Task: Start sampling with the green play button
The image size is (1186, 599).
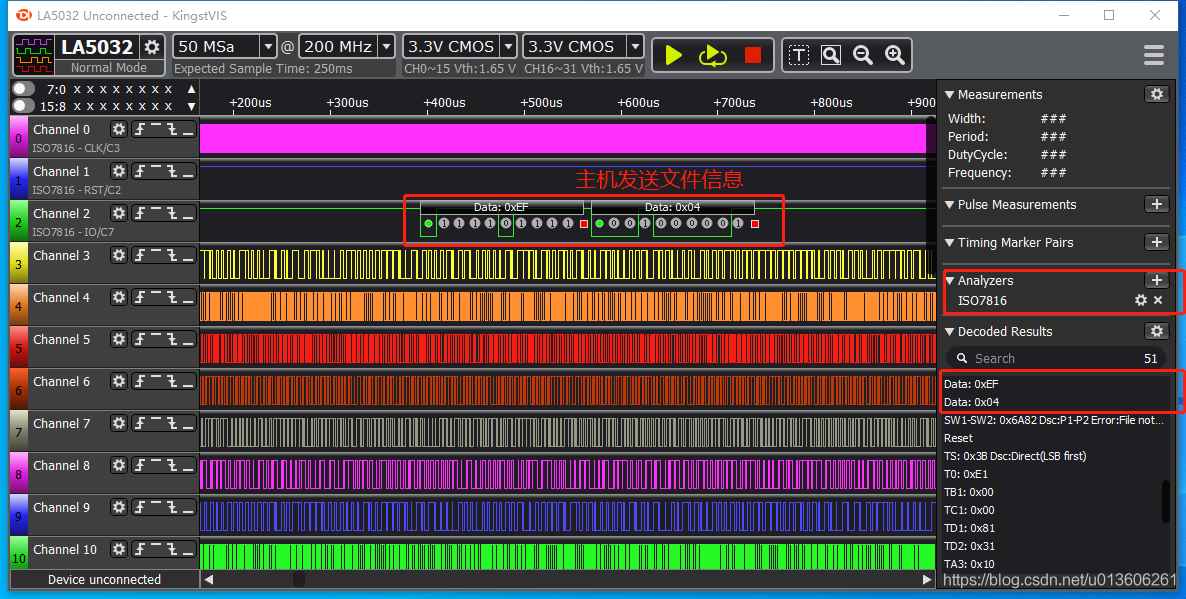Action: 673,55
